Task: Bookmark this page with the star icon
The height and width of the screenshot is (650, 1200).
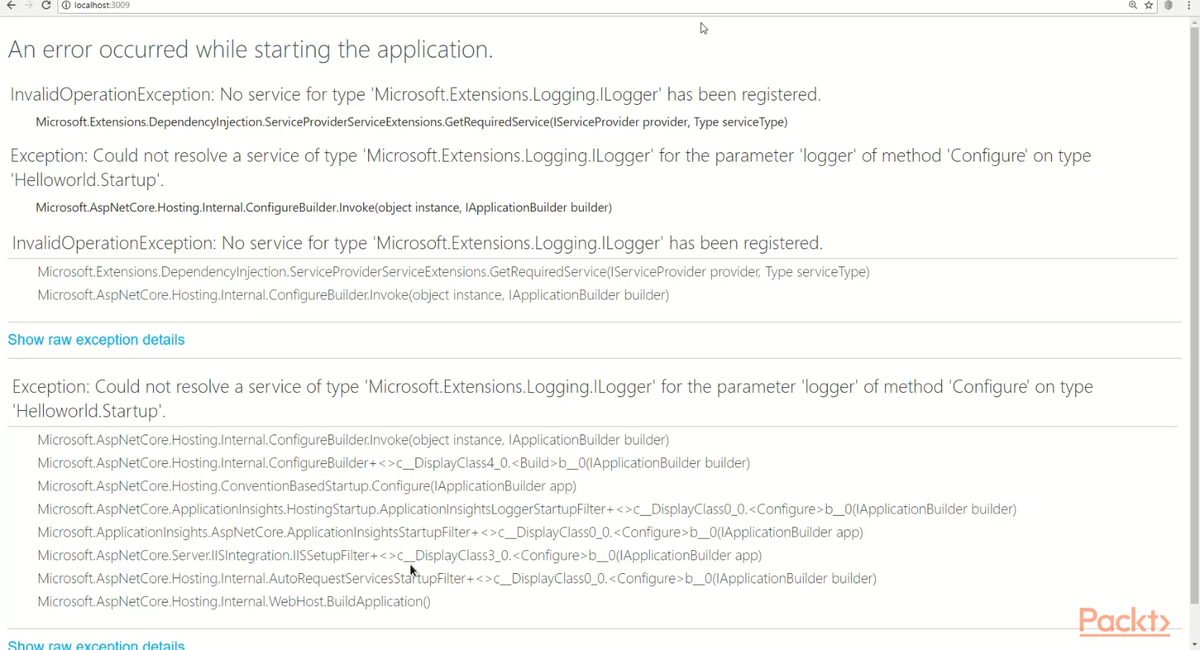Action: click(1149, 6)
